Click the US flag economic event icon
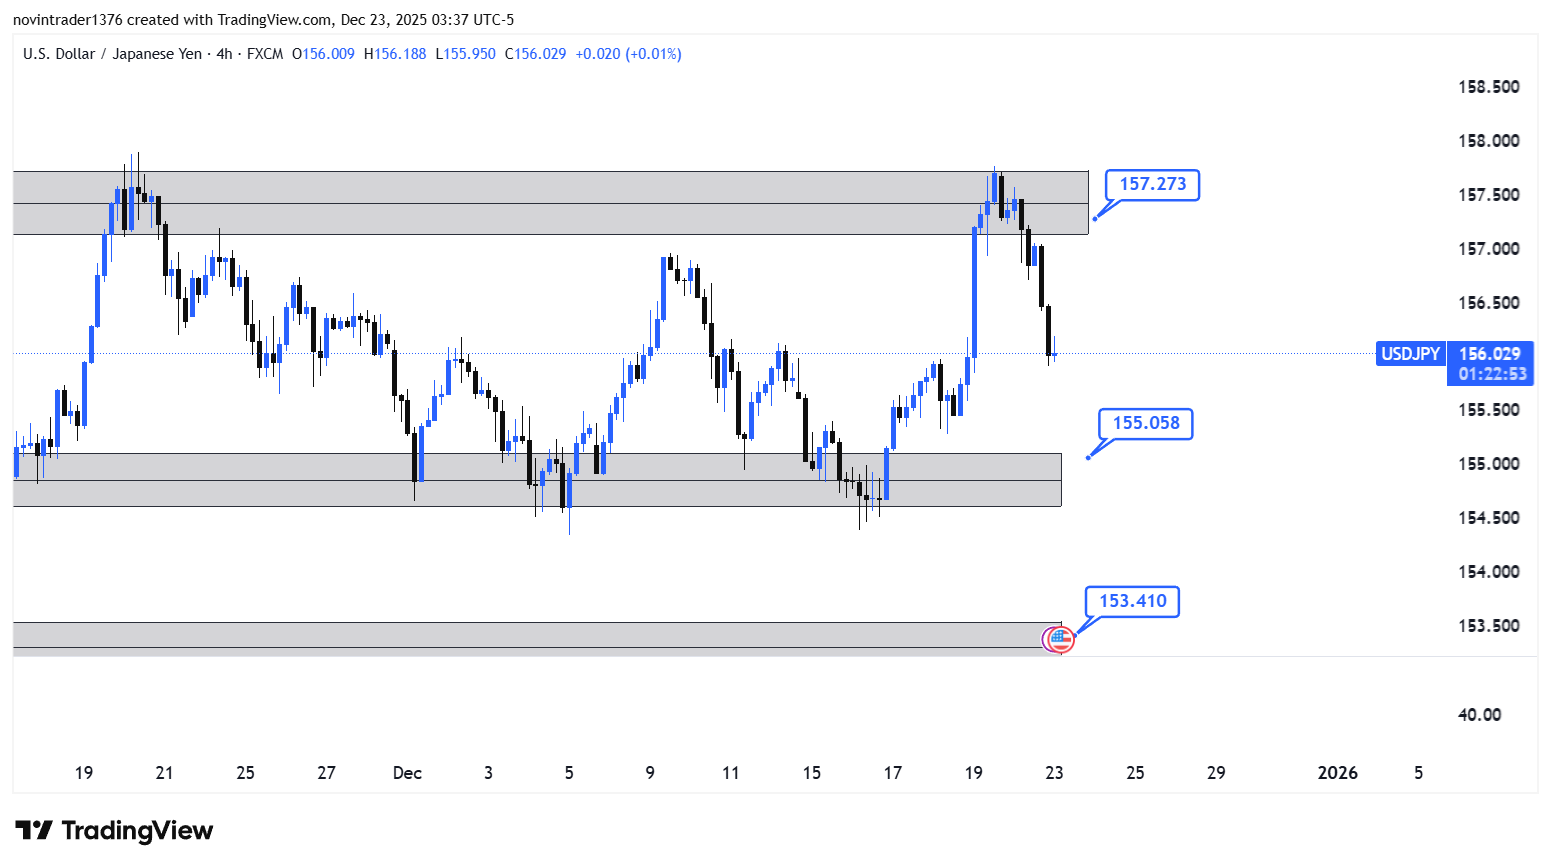Viewport: 1551px width, 868px height. coord(1059,638)
